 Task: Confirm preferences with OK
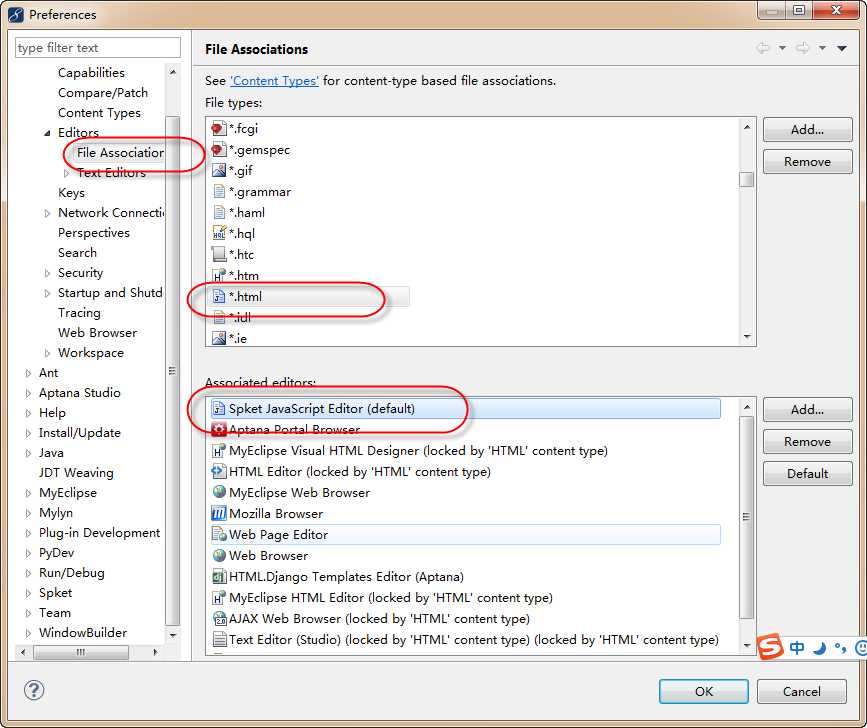point(704,692)
